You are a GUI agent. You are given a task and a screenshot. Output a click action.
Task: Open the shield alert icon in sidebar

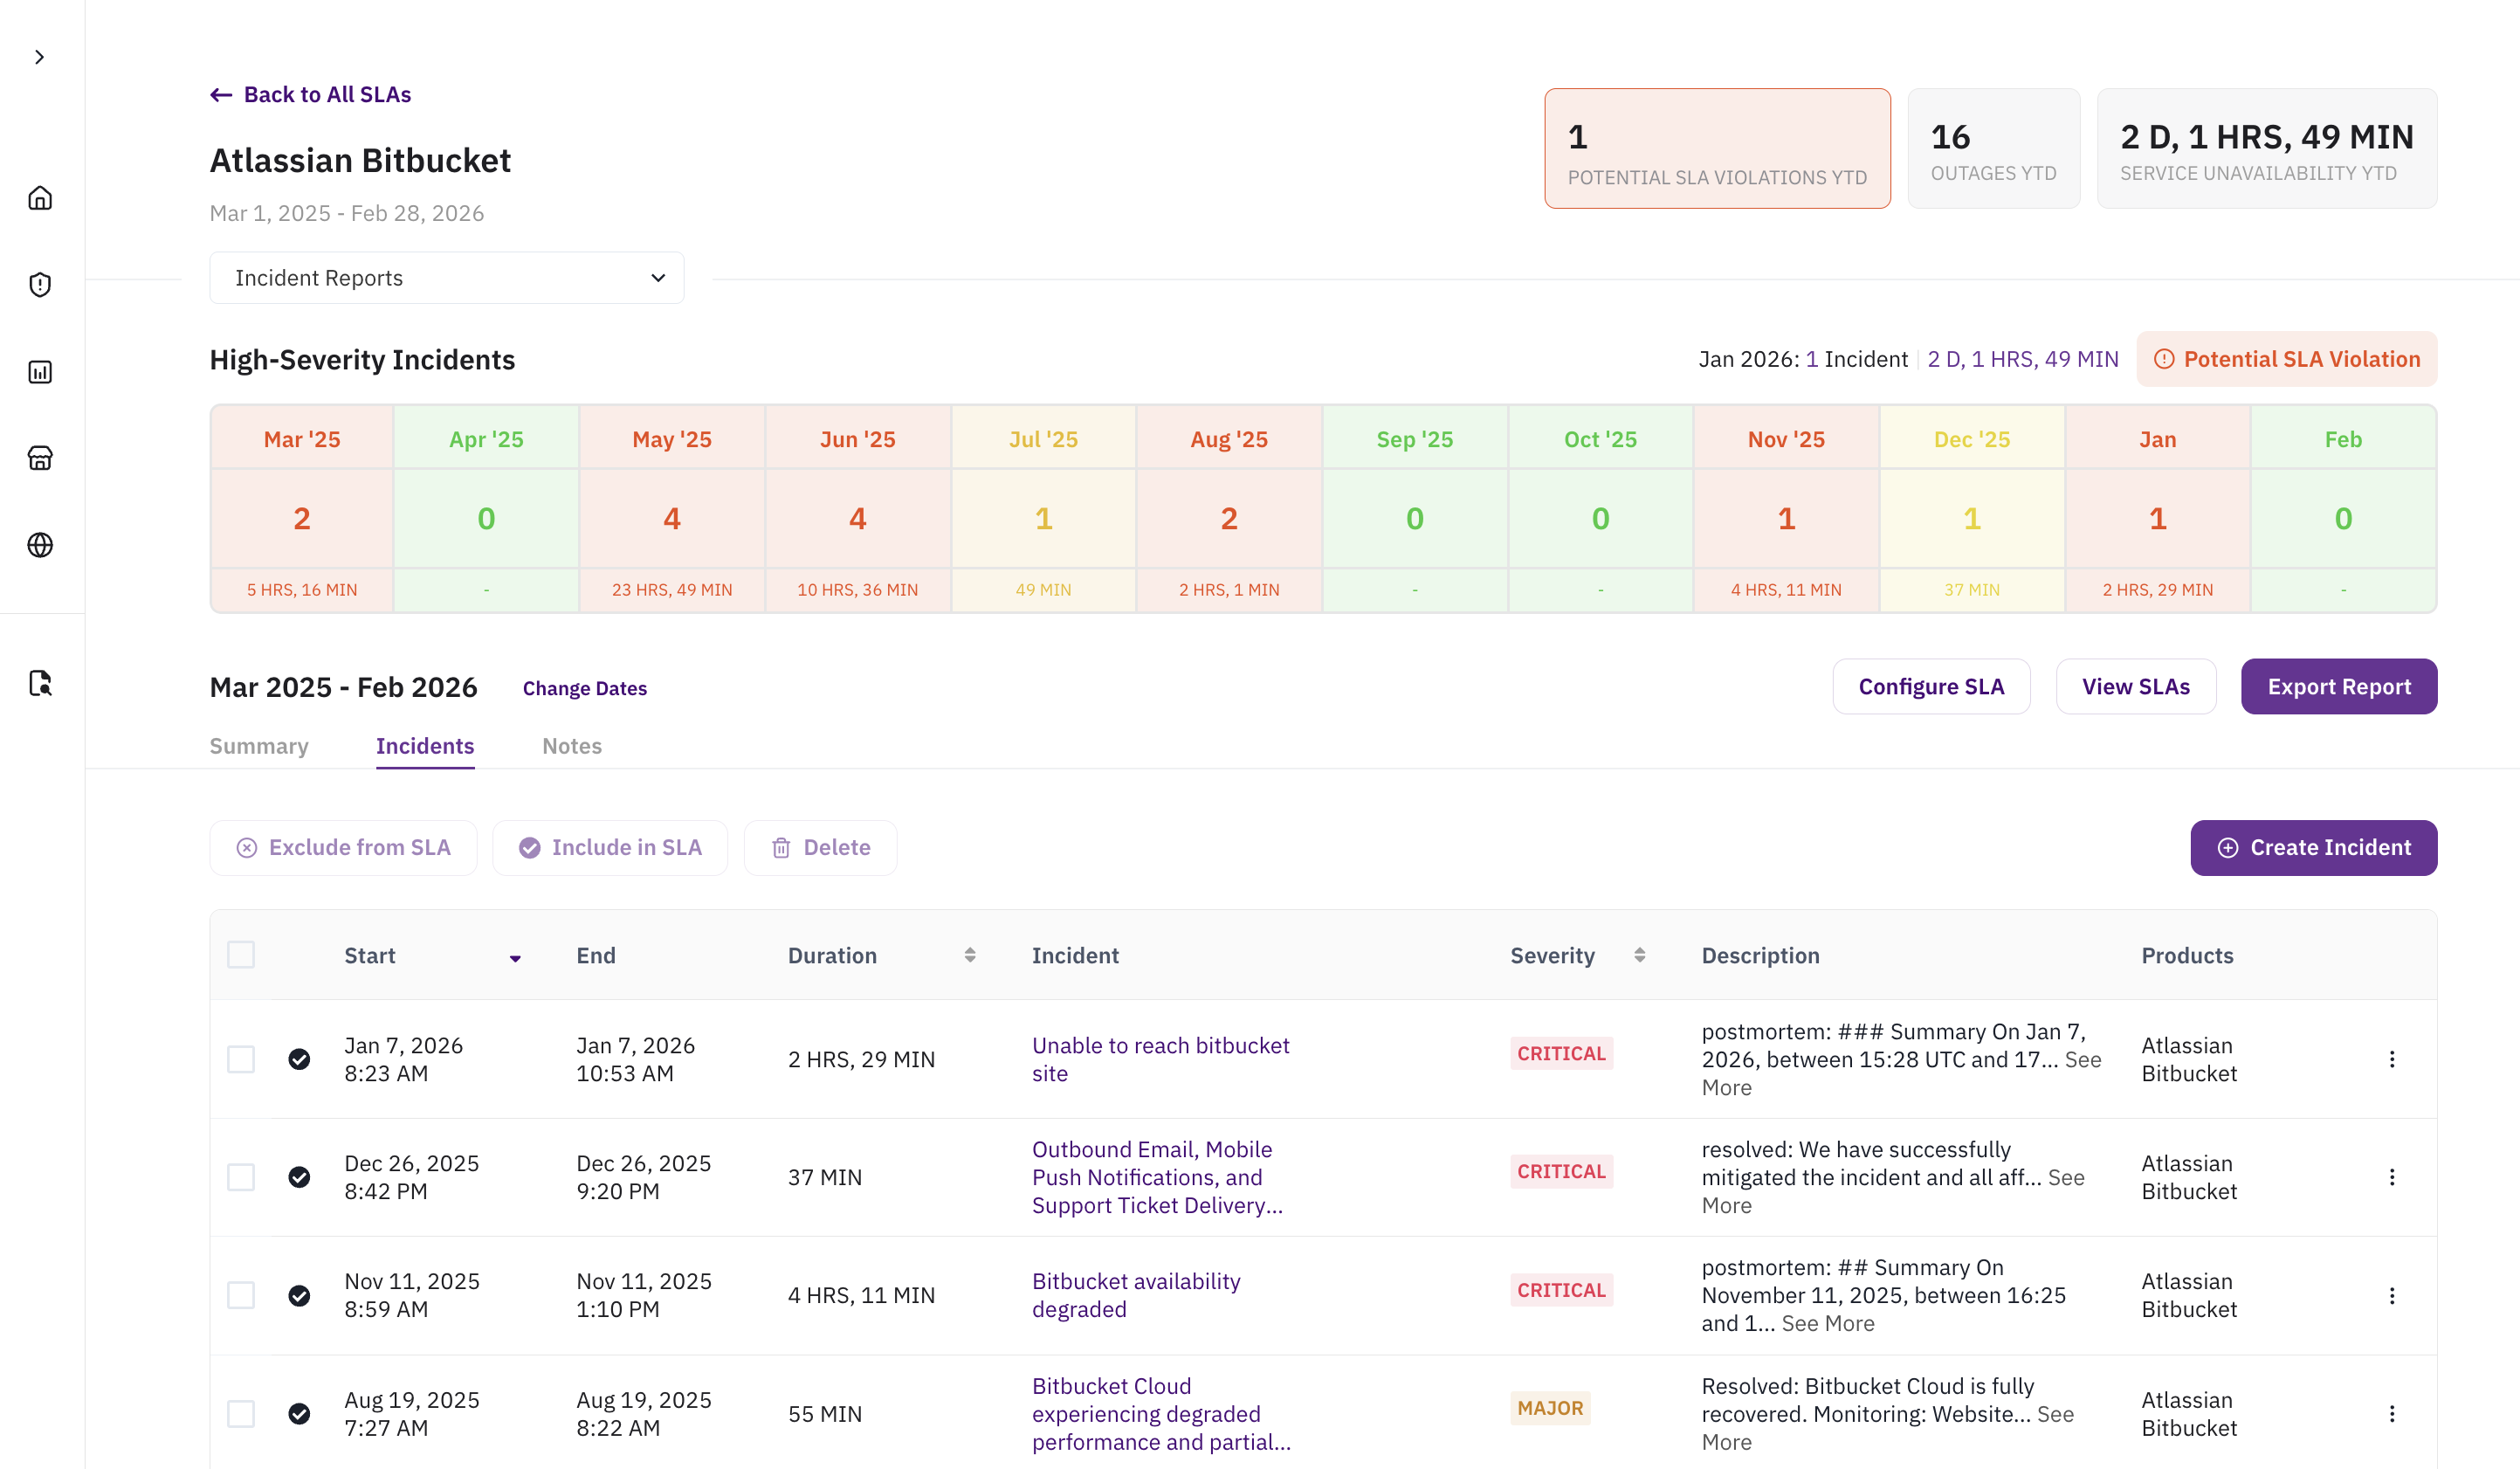click(x=40, y=285)
